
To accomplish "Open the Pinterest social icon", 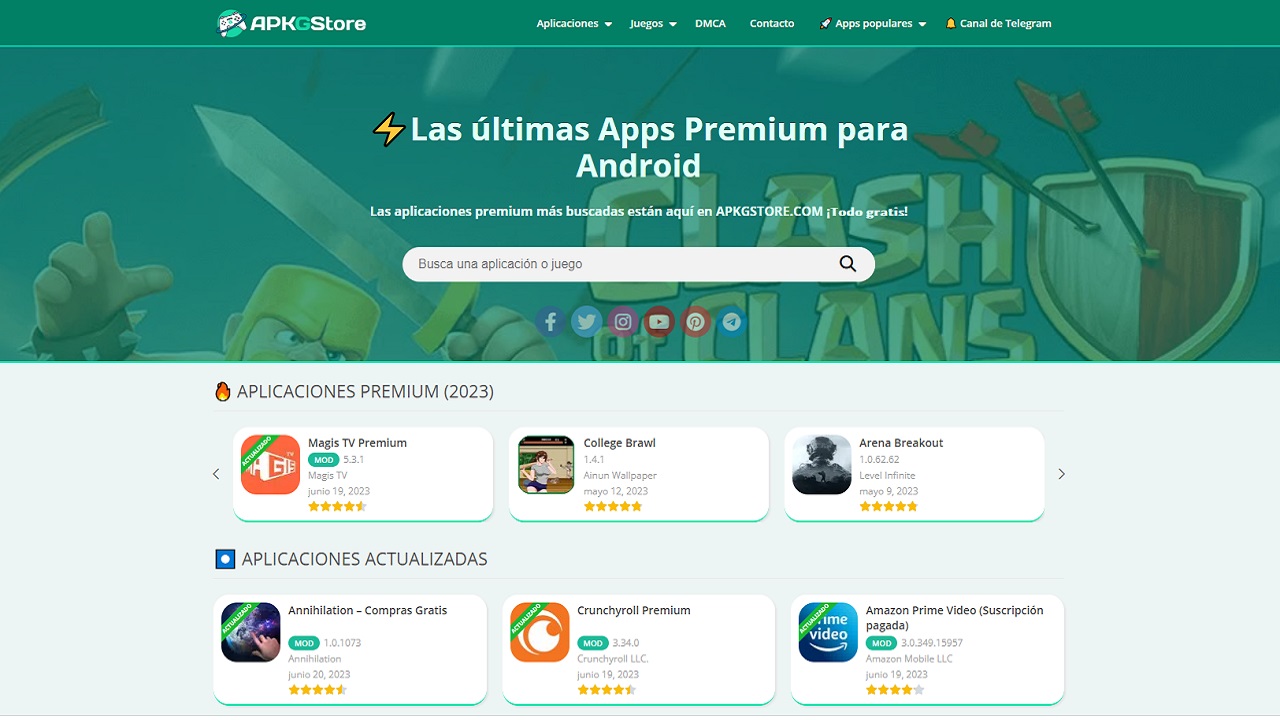I will coord(696,322).
